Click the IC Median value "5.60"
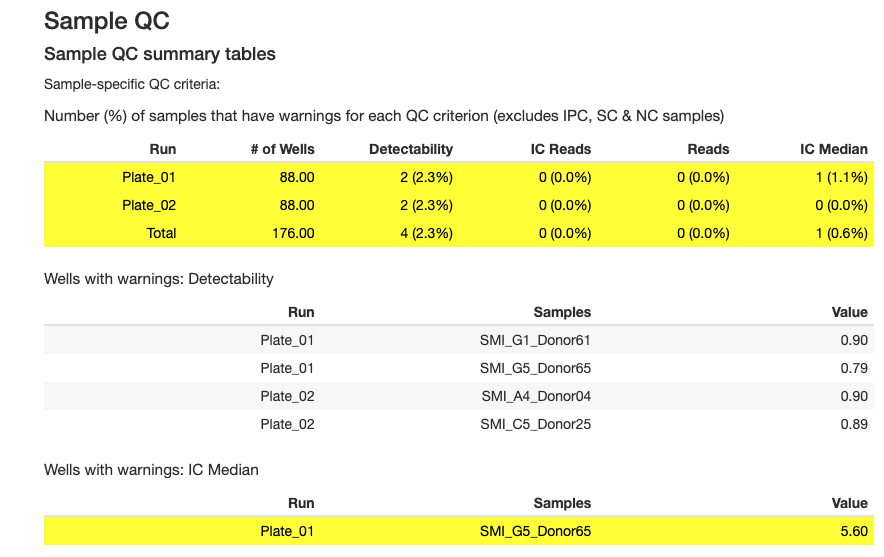 (x=854, y=531)
